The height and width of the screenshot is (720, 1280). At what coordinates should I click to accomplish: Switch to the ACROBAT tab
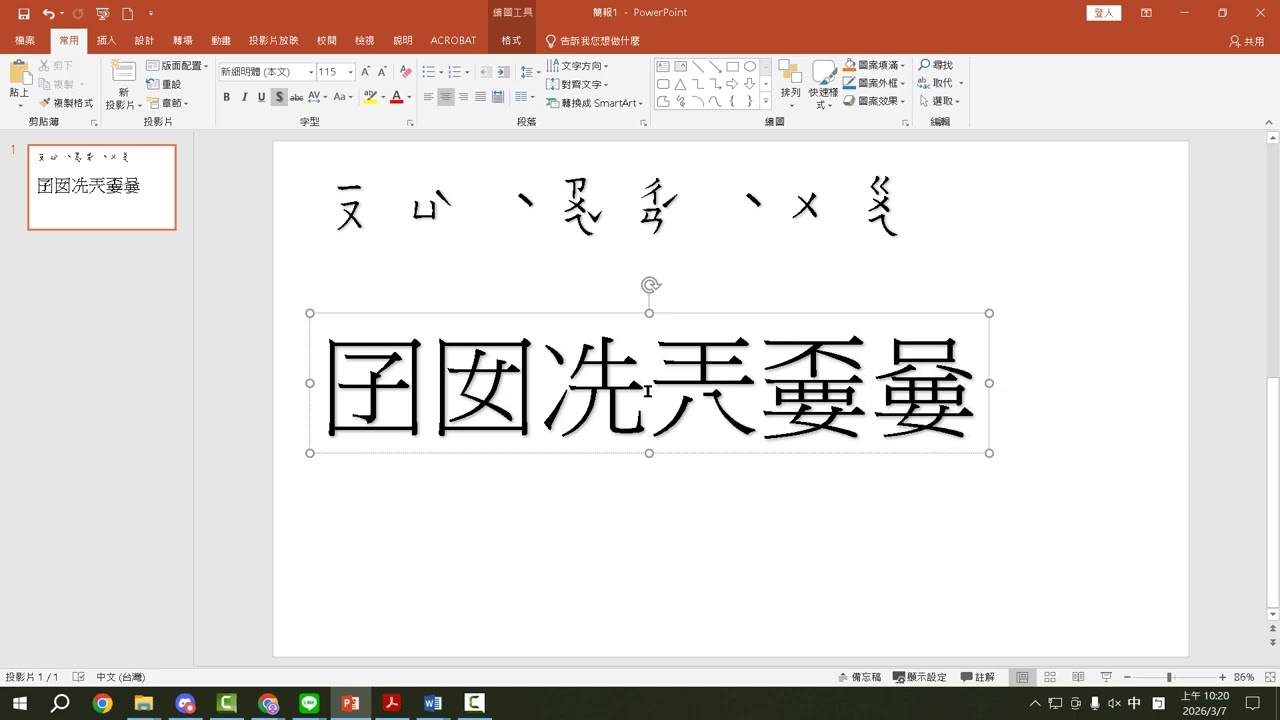pos(453,41)
